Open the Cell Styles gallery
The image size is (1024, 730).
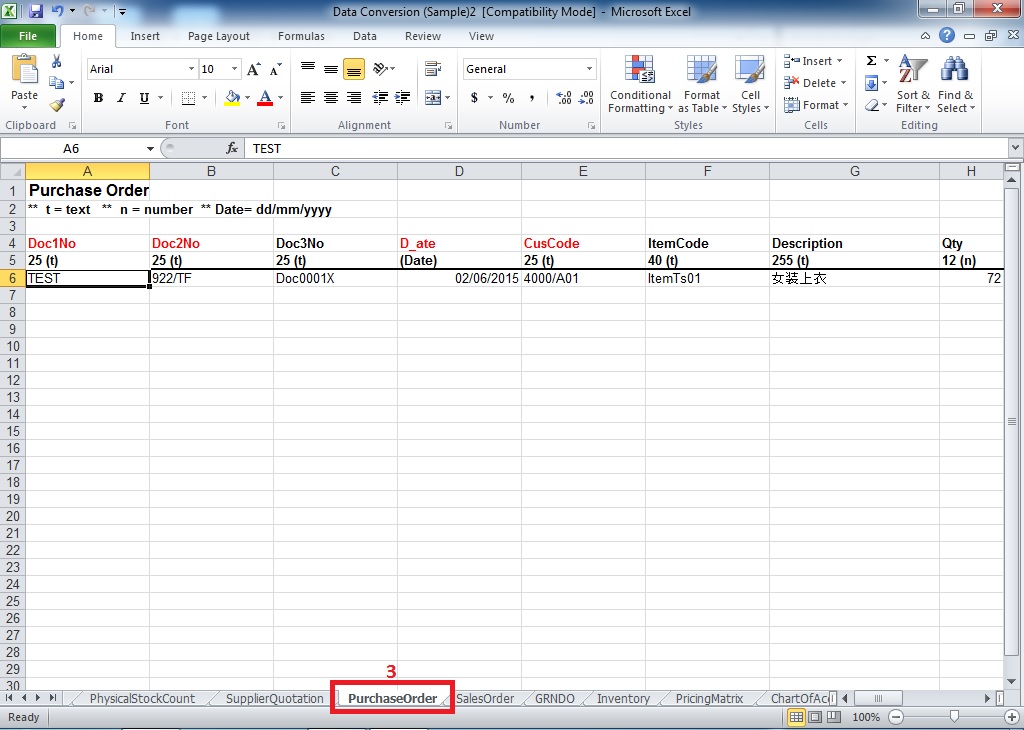click(749, 84)
